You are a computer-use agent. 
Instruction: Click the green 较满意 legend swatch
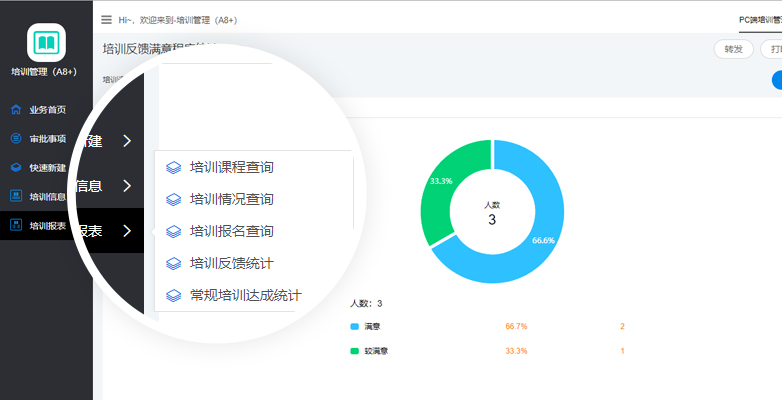(x=354, y=351)
